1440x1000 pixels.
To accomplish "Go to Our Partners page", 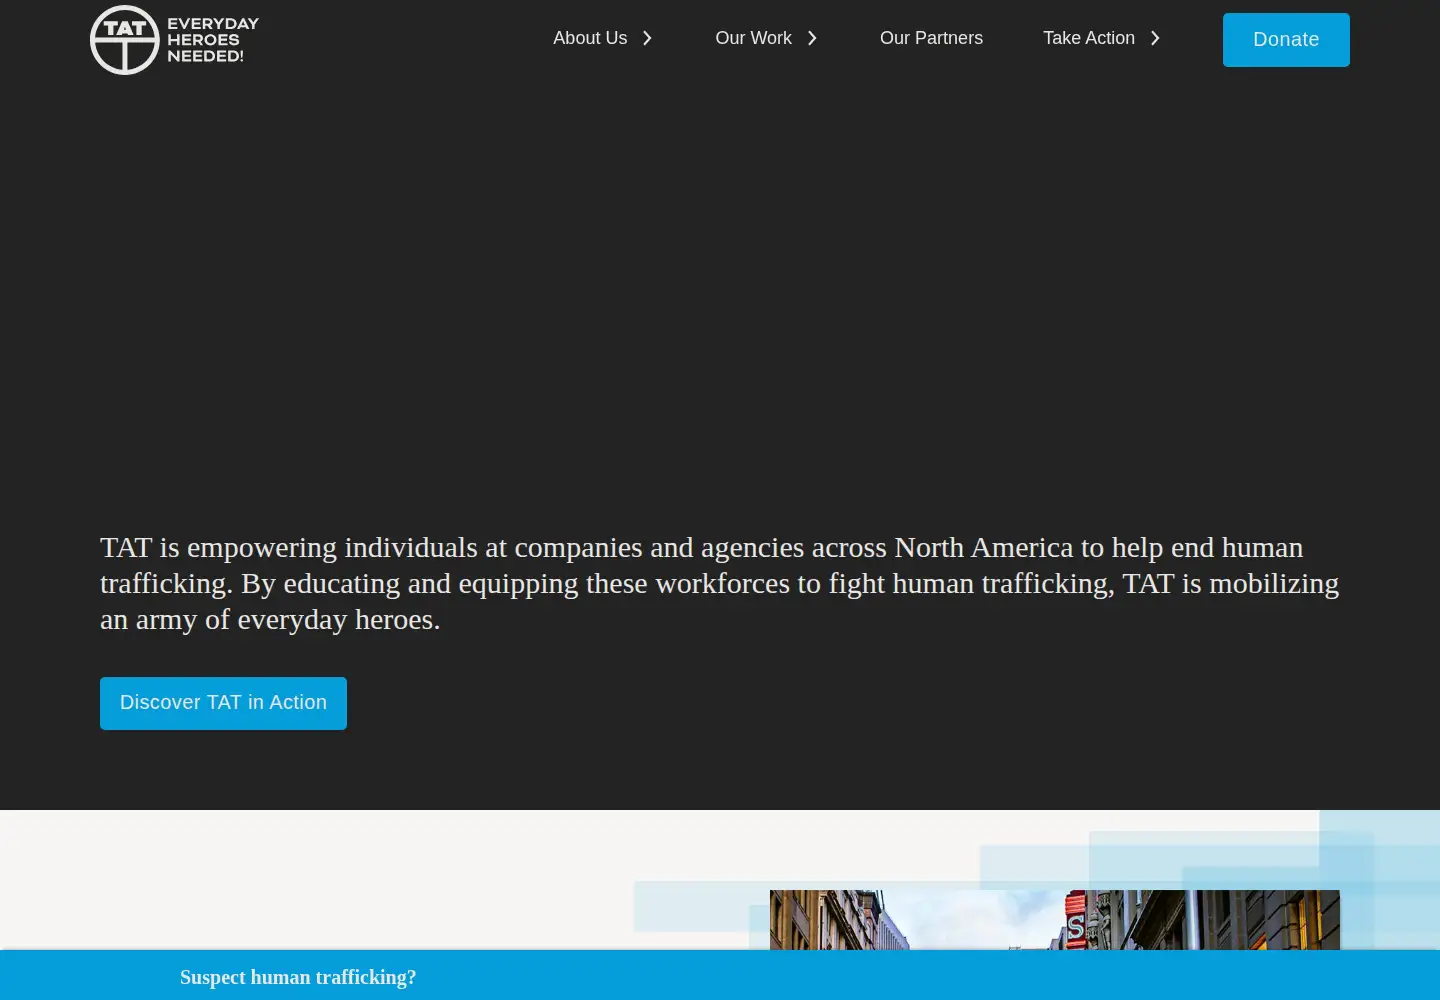I will pos(931,38).
